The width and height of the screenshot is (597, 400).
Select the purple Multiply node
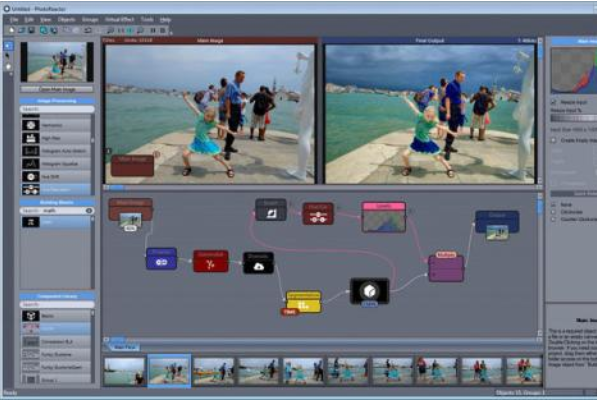tap(446, 267)
